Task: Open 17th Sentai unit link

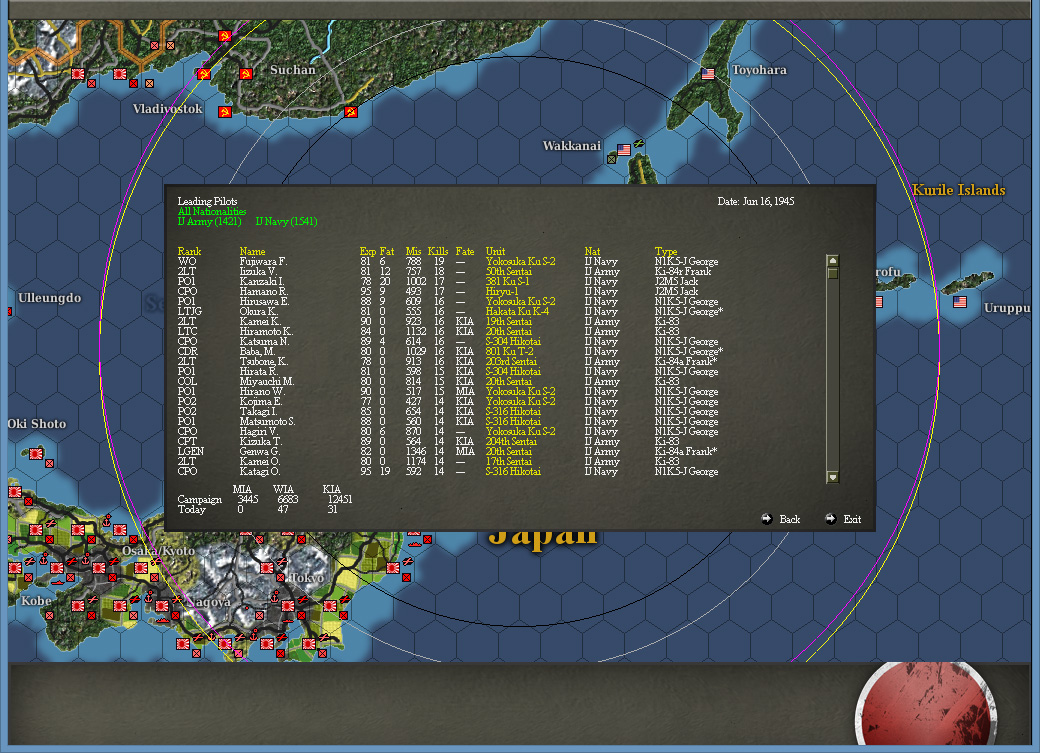Action: (509, 461)
